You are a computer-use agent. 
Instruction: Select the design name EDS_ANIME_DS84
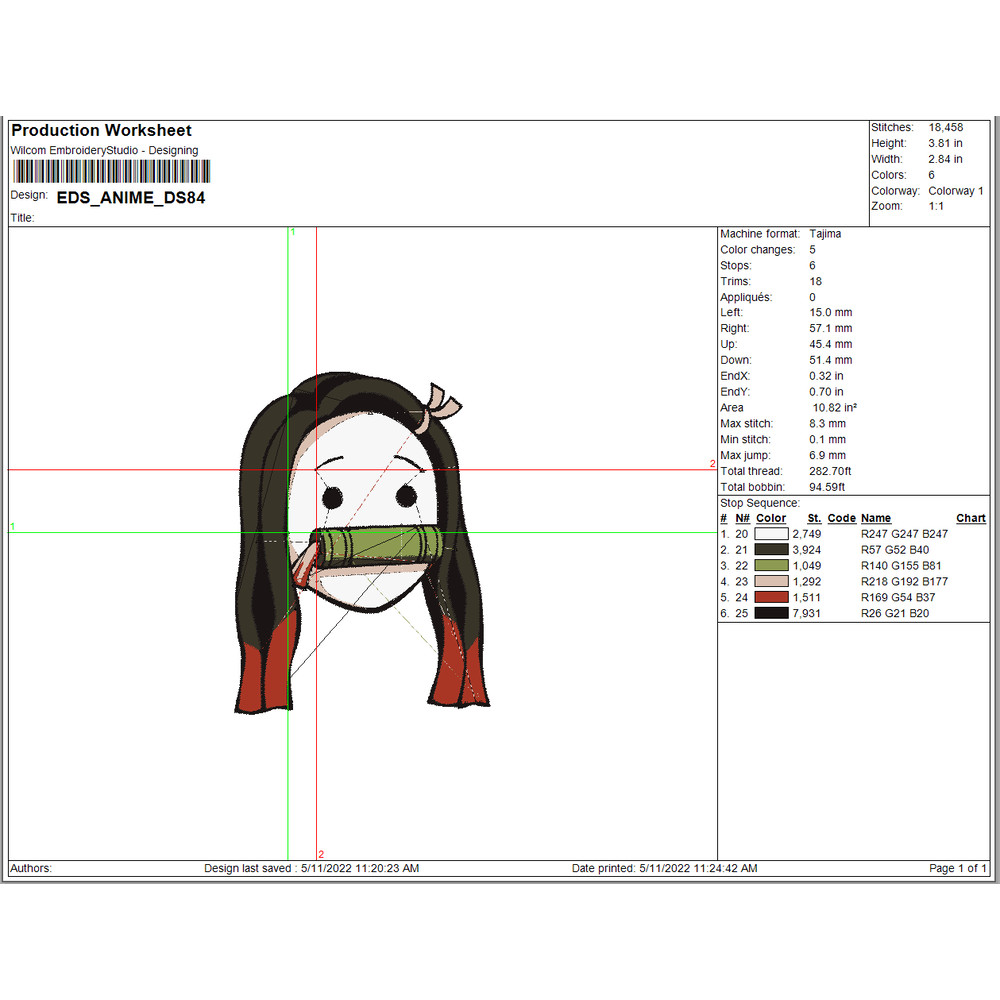(130, 198)
